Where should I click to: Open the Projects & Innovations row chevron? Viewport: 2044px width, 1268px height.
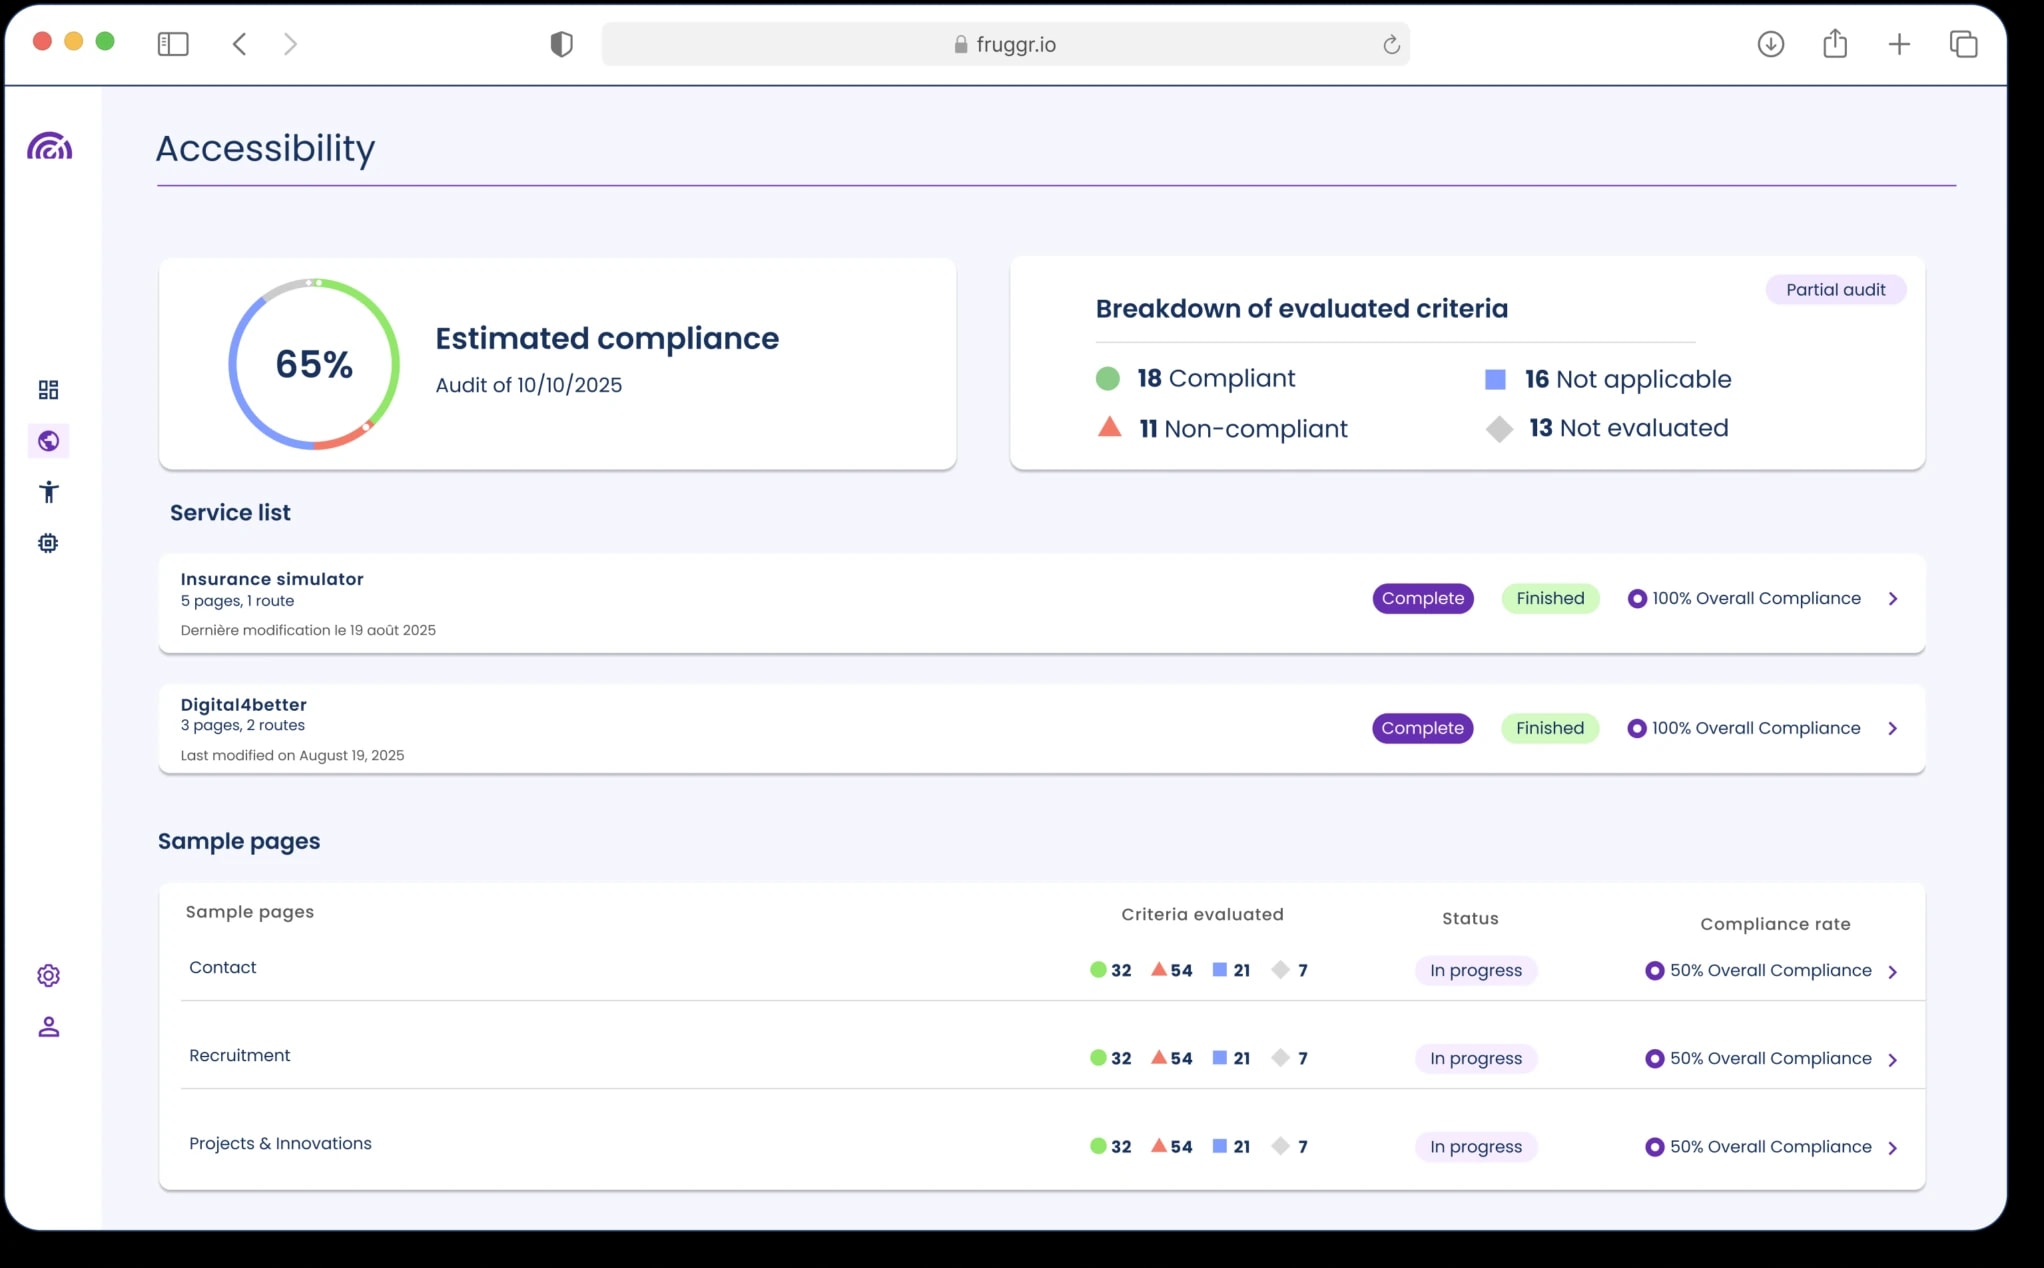1893,1148
